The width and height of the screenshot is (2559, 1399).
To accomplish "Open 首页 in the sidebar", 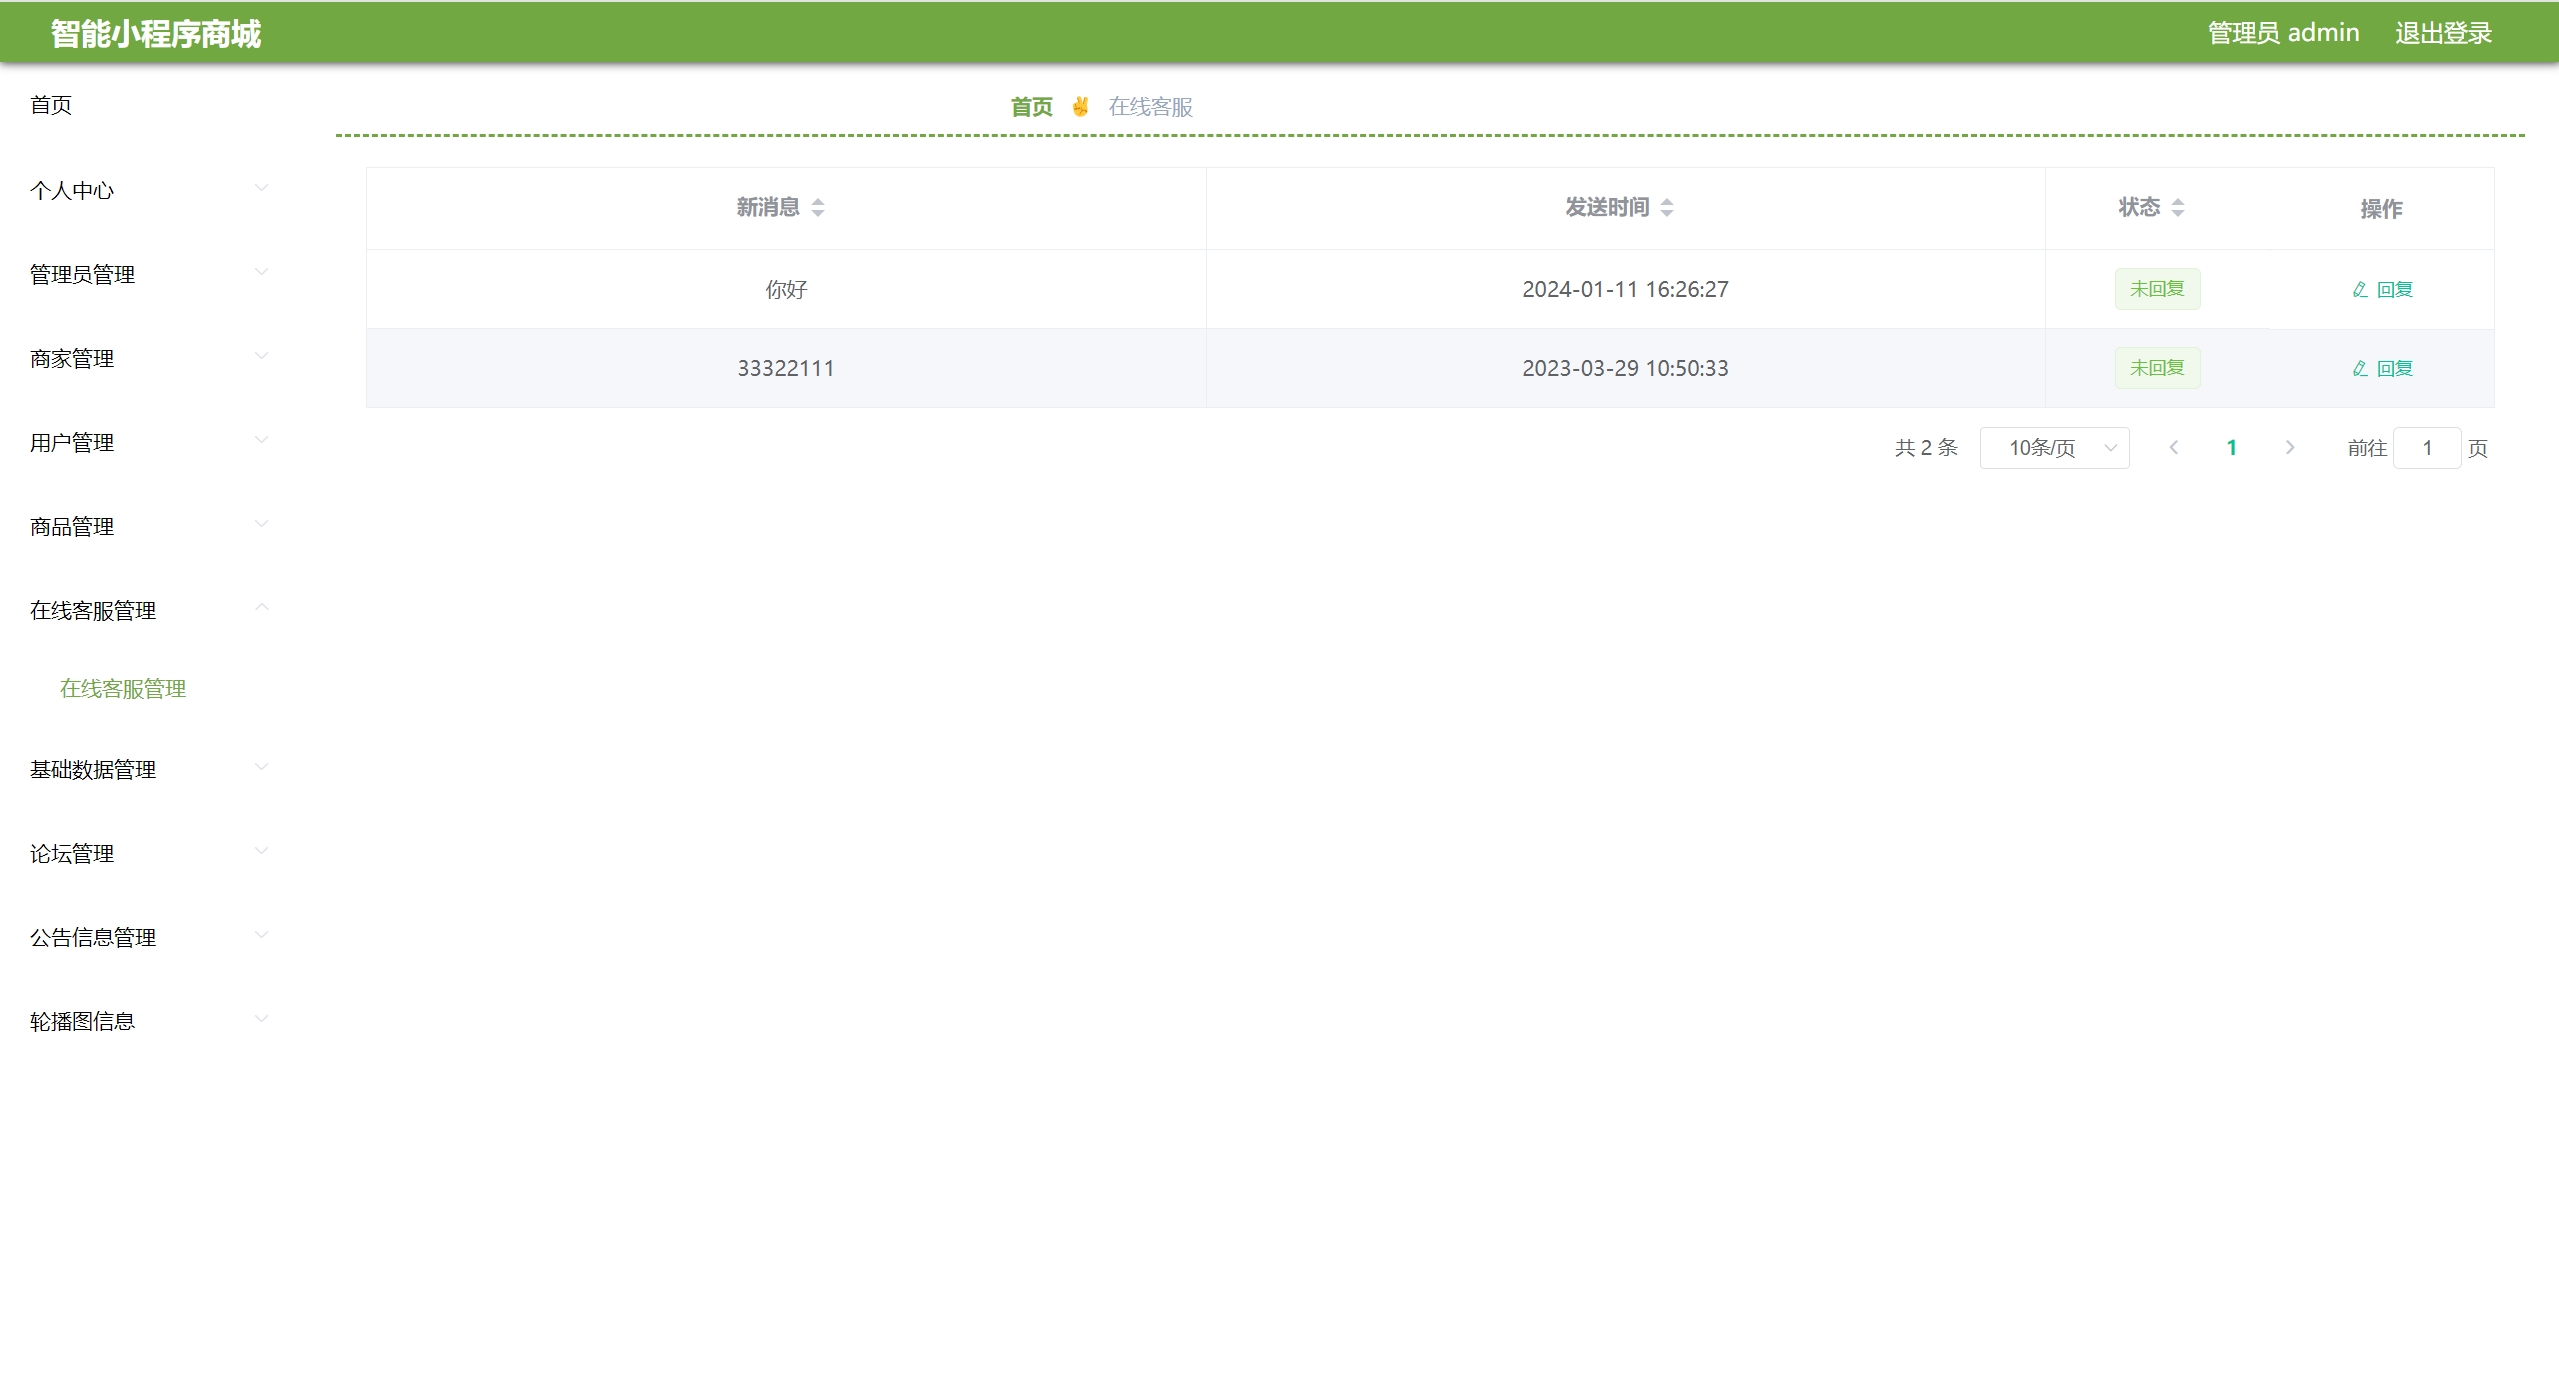I will pos(51,105).
